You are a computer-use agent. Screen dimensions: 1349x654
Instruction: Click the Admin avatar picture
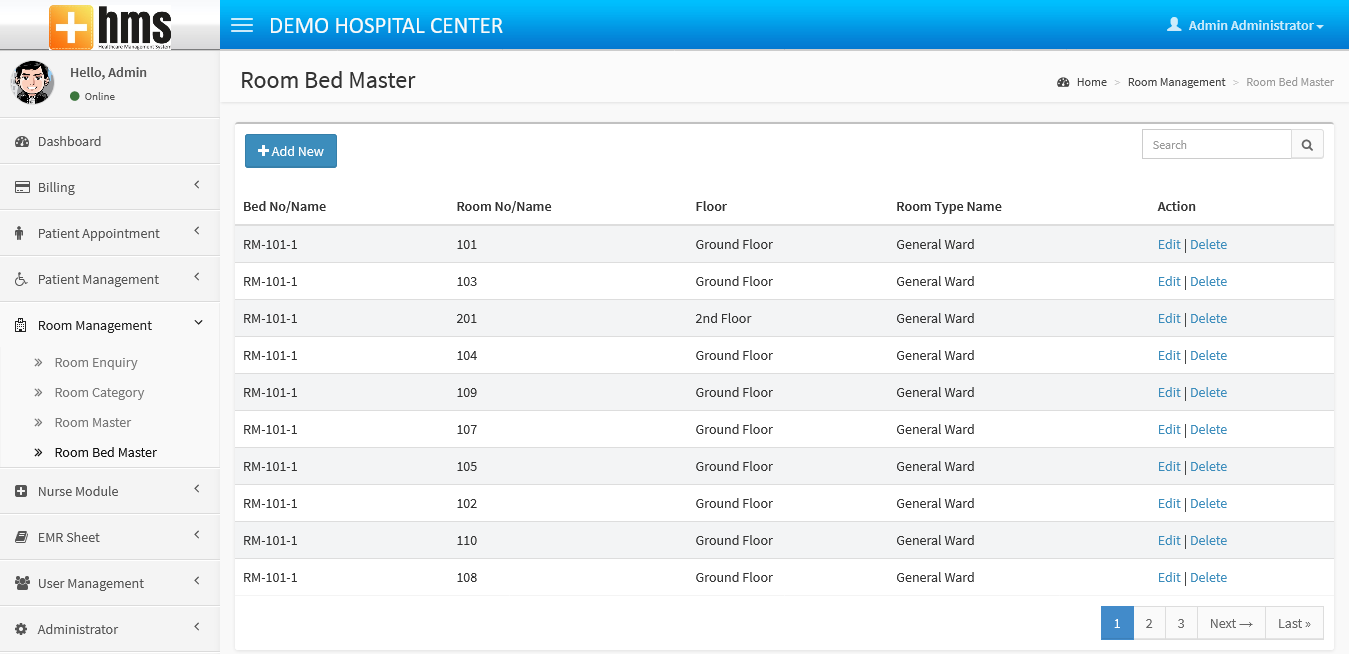(33, 83)
